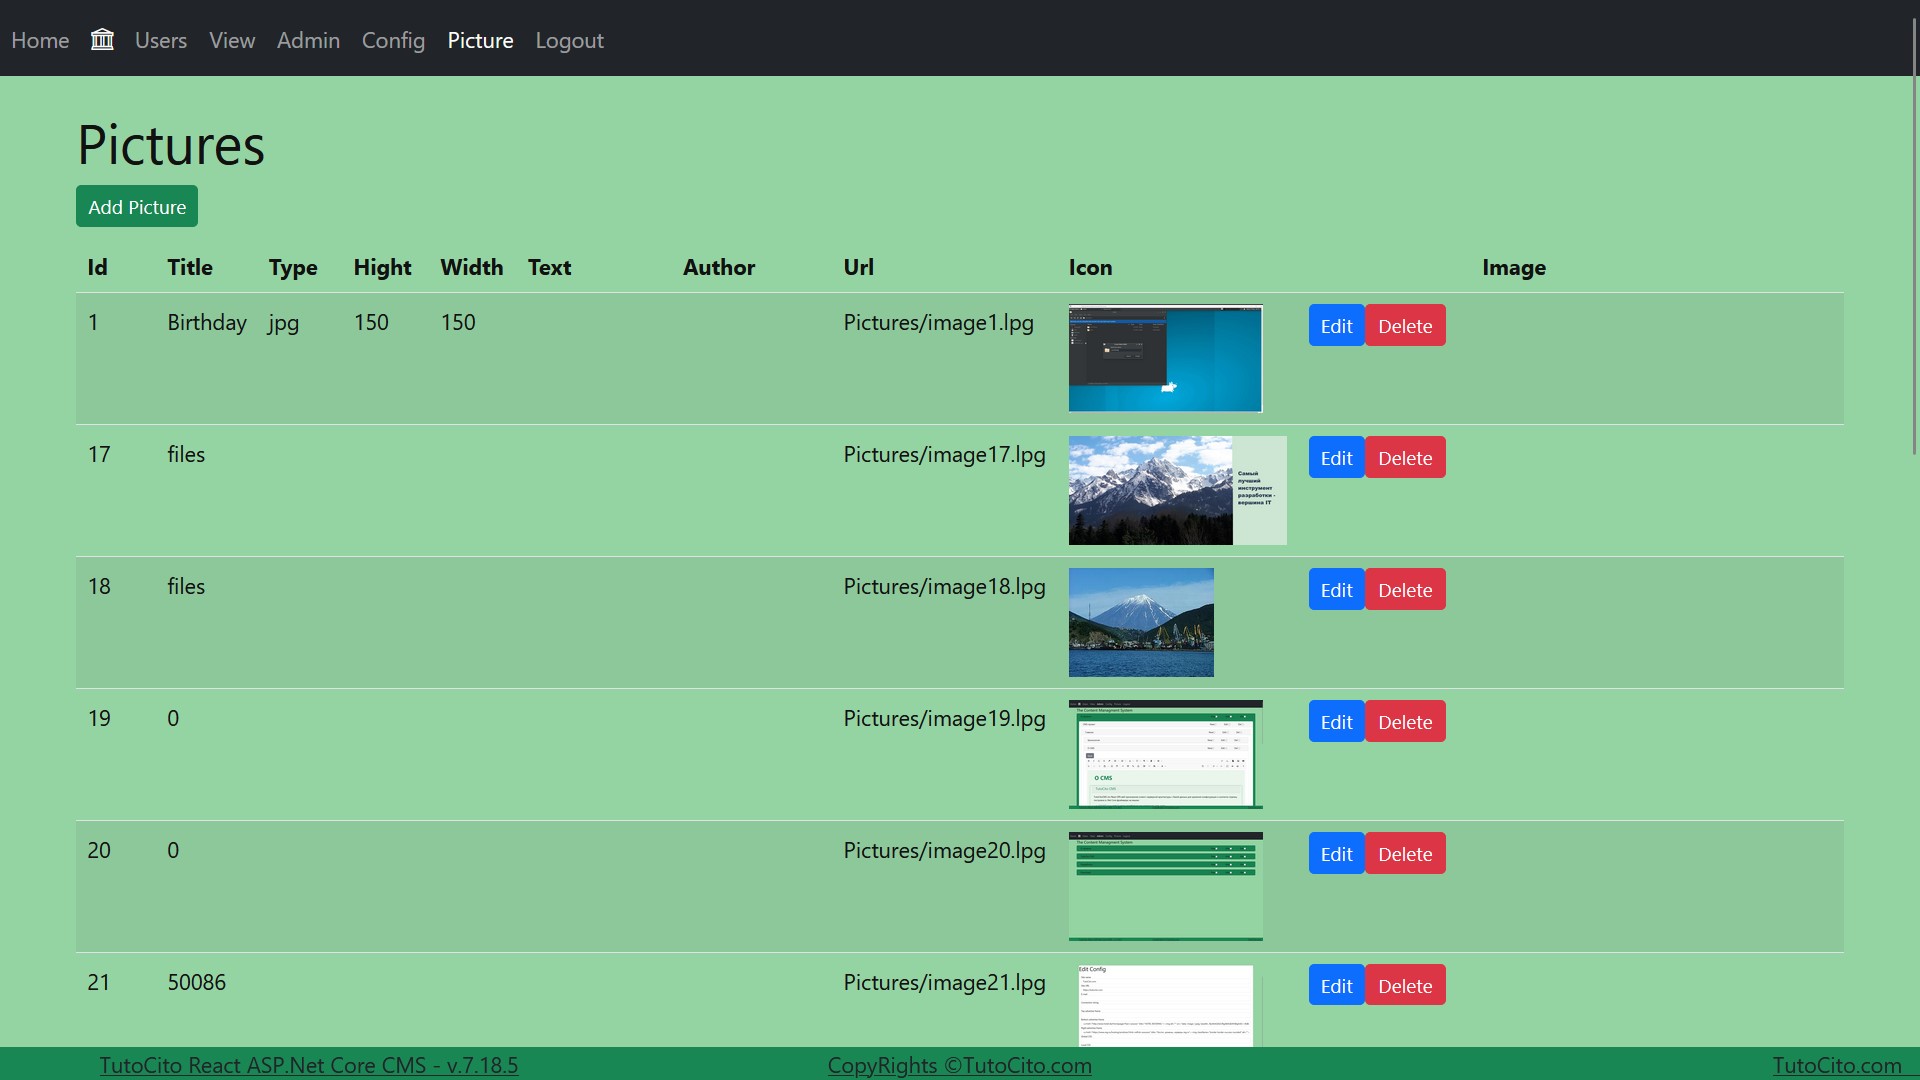Click the bank building icon in navbar
Image resolution: width=1920 pixels, height=1080 pixels.
tap(102, 40)
